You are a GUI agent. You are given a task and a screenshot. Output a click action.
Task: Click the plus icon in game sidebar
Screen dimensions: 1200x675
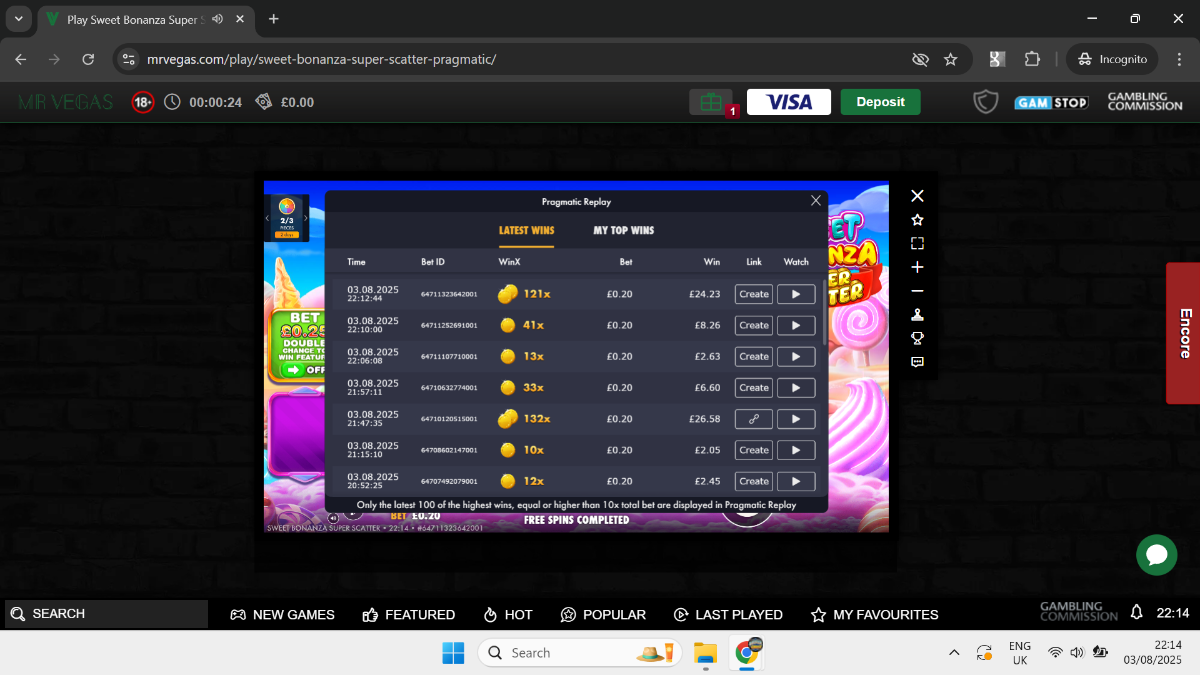coord(917,267)
